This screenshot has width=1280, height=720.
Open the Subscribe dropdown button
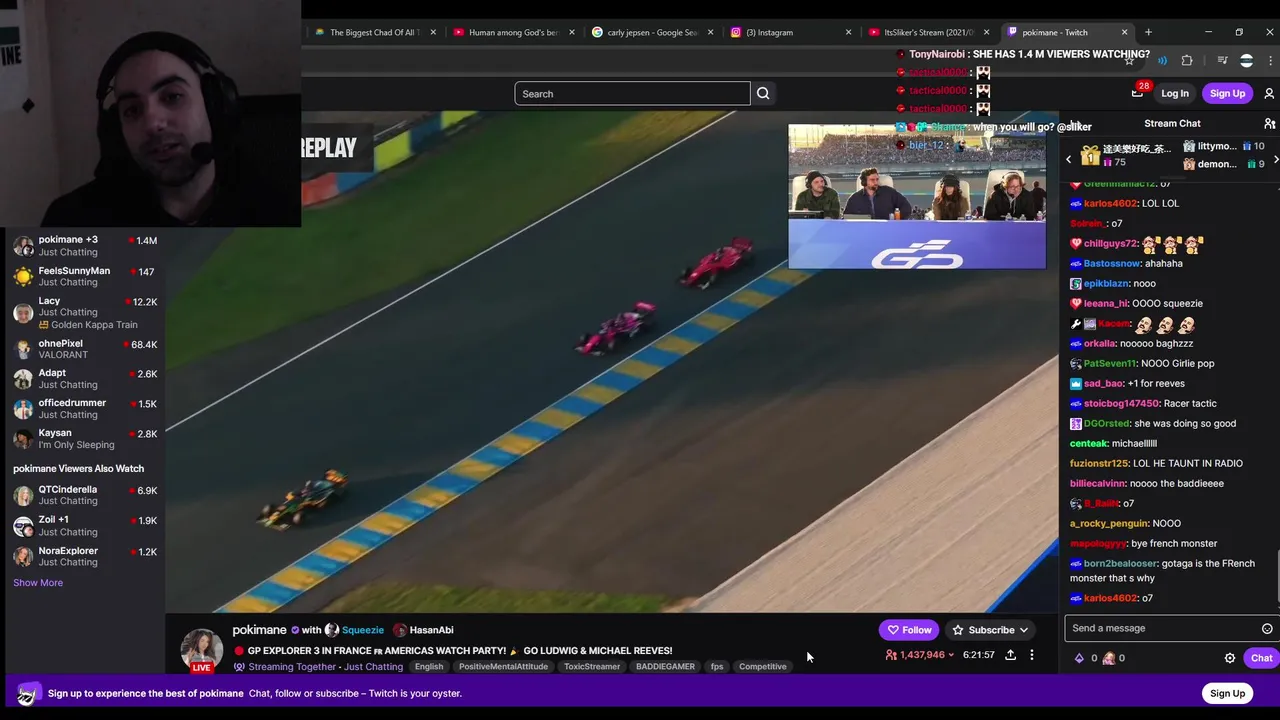click(990, 630)
